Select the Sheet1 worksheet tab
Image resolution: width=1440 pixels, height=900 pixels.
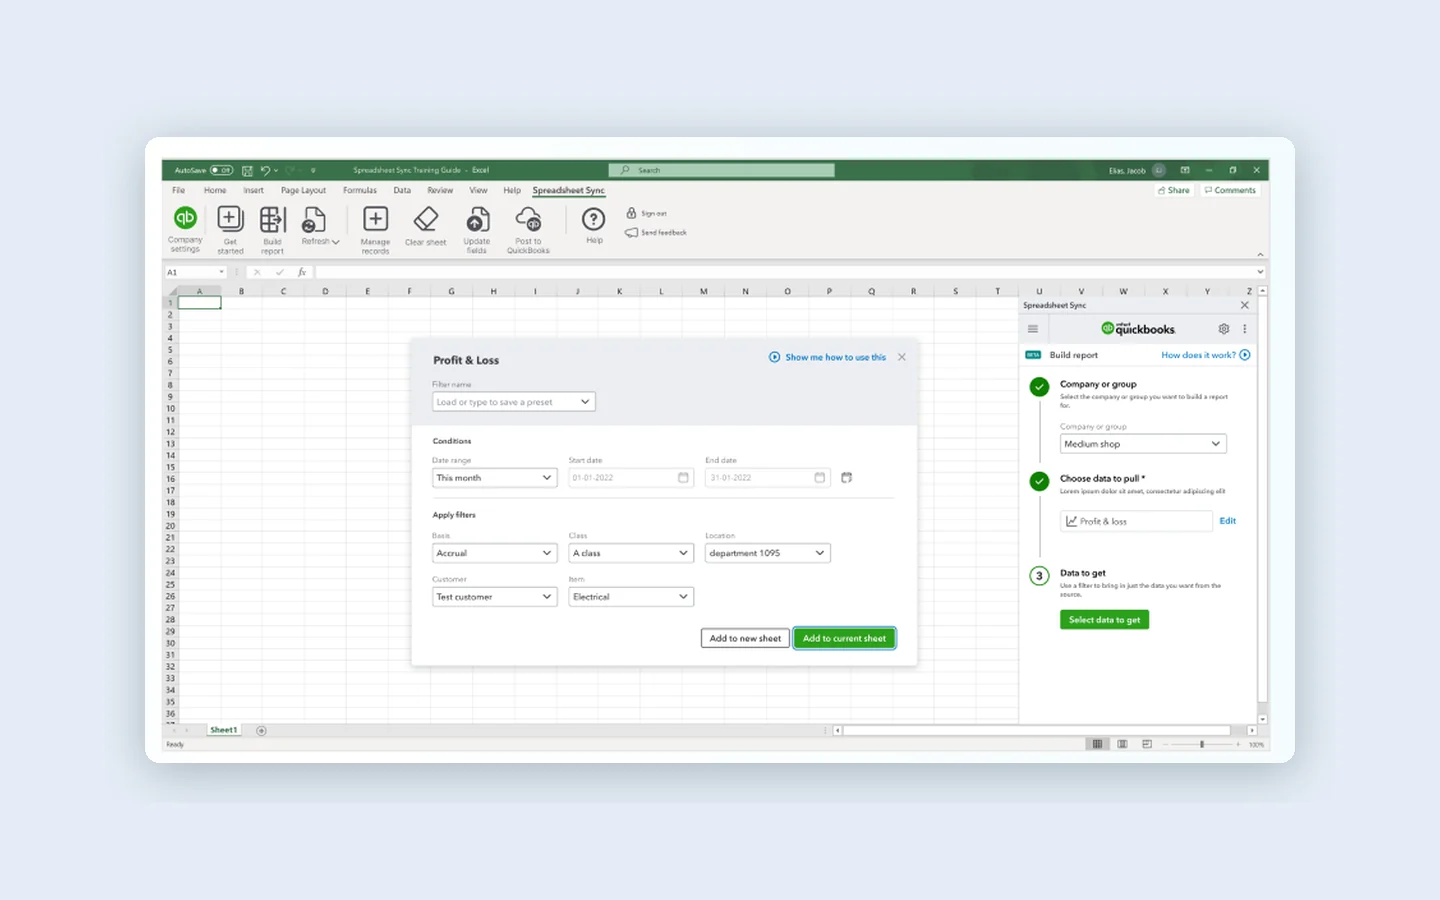pos(224,730)
